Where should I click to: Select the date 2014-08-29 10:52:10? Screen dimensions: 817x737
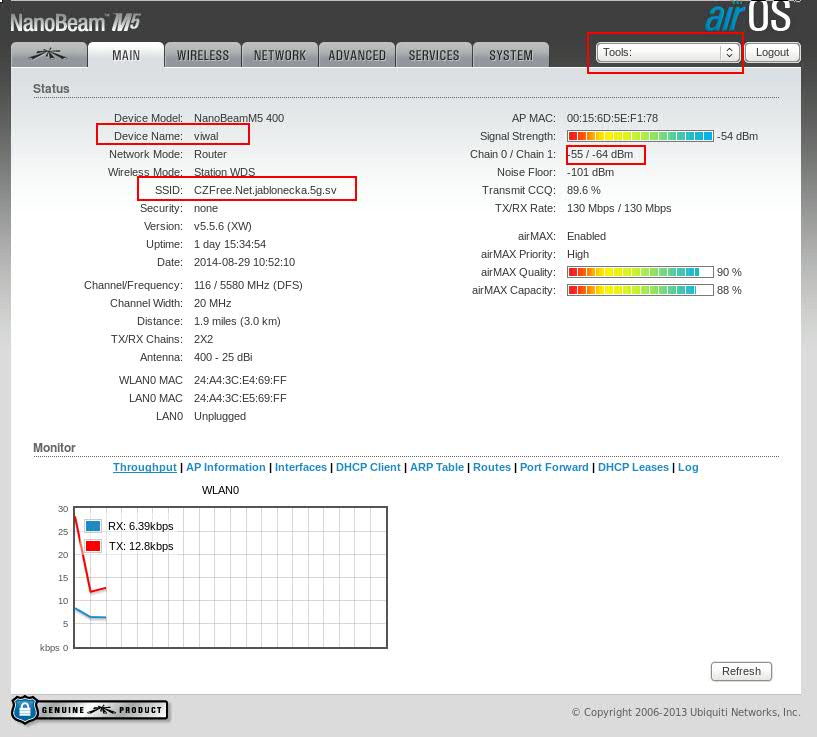(x=244, y=262)
